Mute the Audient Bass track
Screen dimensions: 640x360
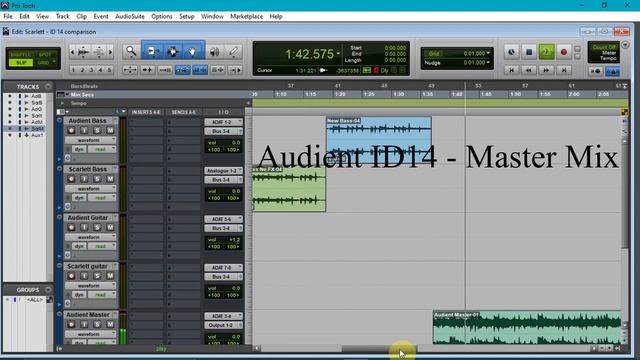110,131
